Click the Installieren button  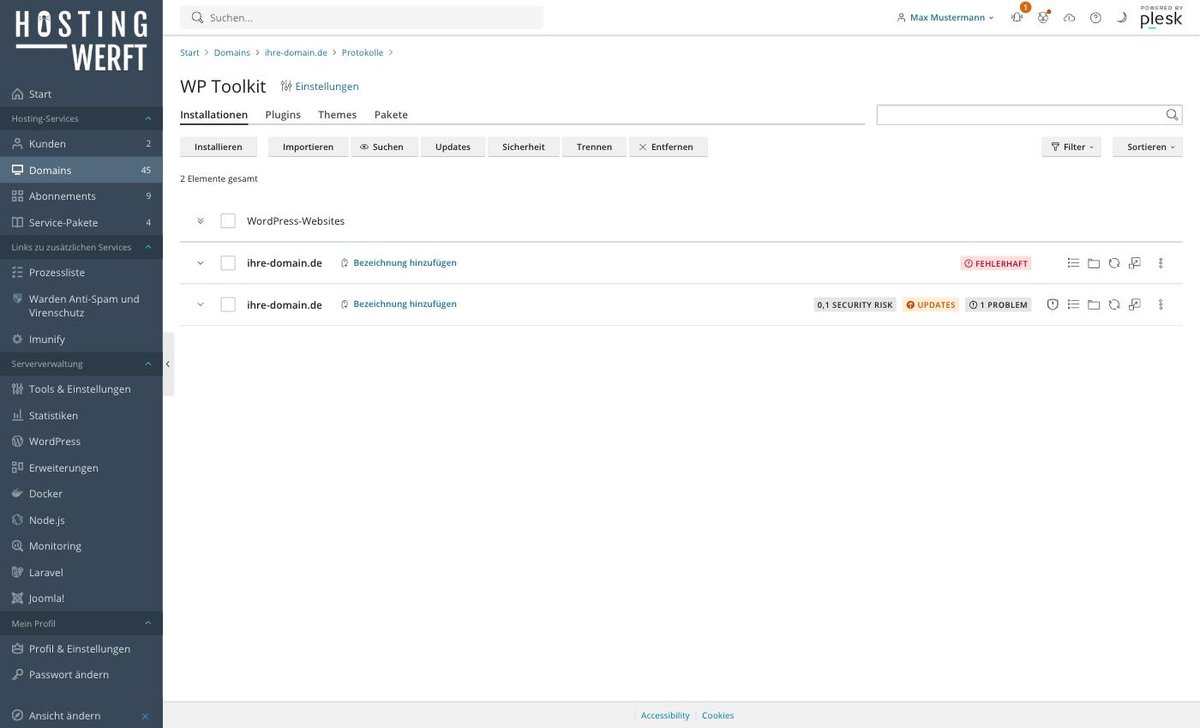pyautogui.click(x=218, y=147)
